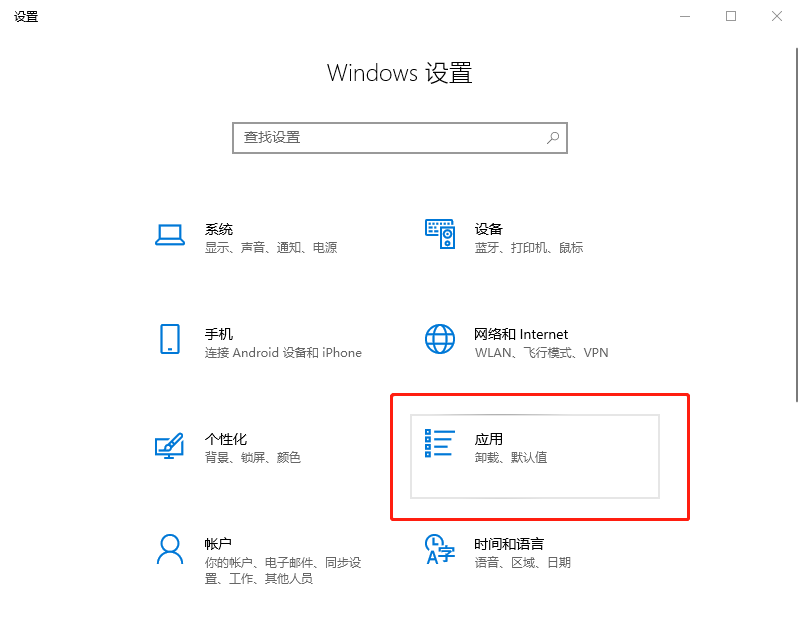Viewport: 800px width, 632px height.
Task: Click the 应用 list icon
Action: [440, 443]
